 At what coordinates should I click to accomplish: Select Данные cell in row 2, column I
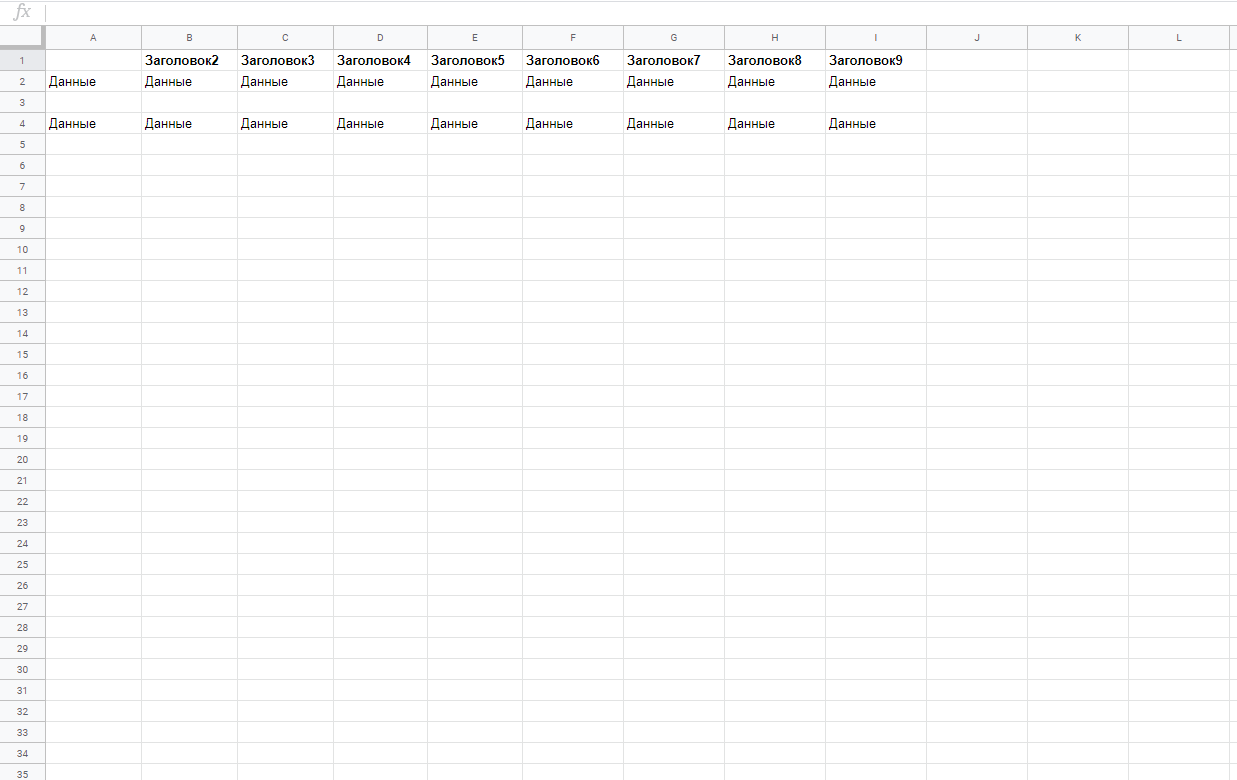point(876,81)
